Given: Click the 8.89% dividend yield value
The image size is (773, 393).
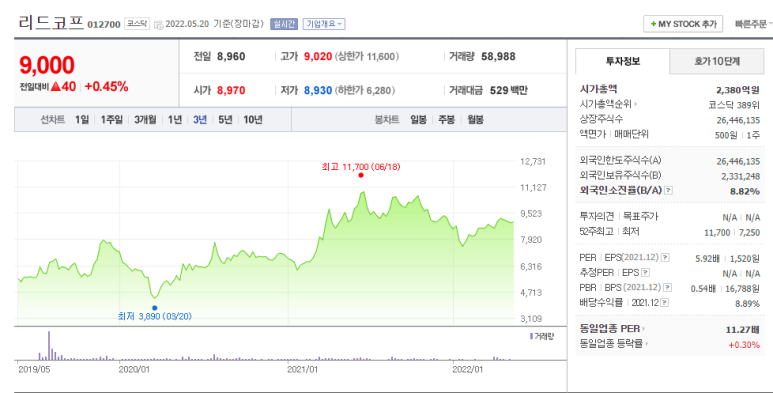Looking at the screenshot, I should [x=747, y=304].
